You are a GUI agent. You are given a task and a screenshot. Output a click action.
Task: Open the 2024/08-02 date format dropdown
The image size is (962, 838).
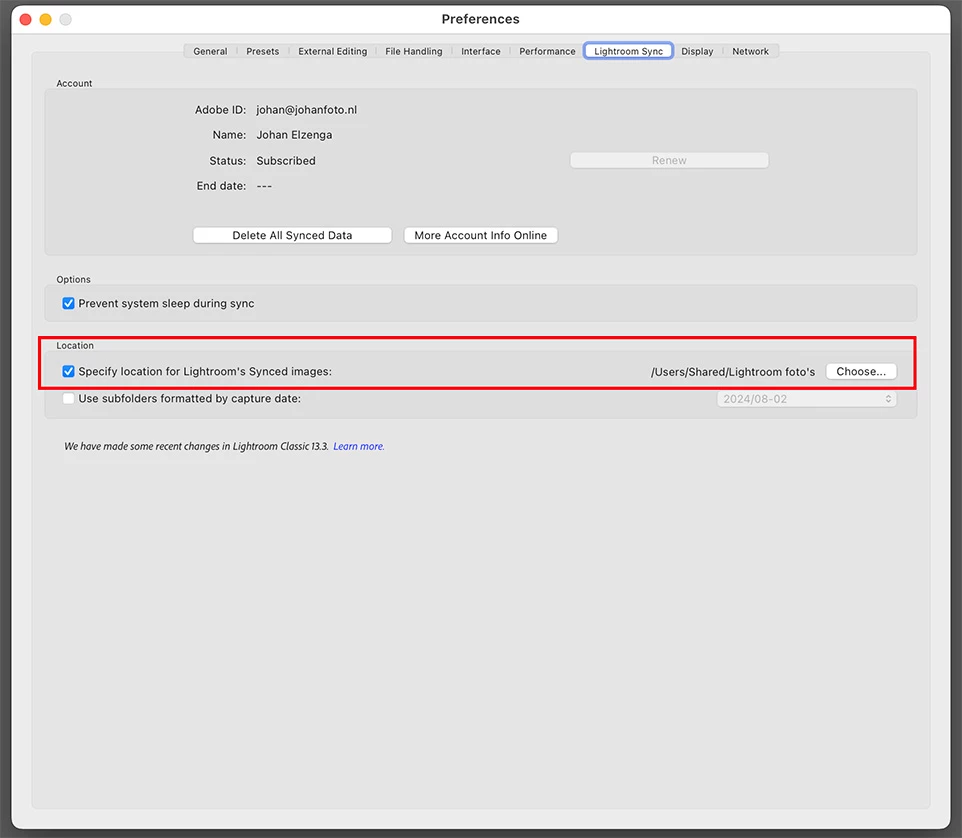[807, 399]
